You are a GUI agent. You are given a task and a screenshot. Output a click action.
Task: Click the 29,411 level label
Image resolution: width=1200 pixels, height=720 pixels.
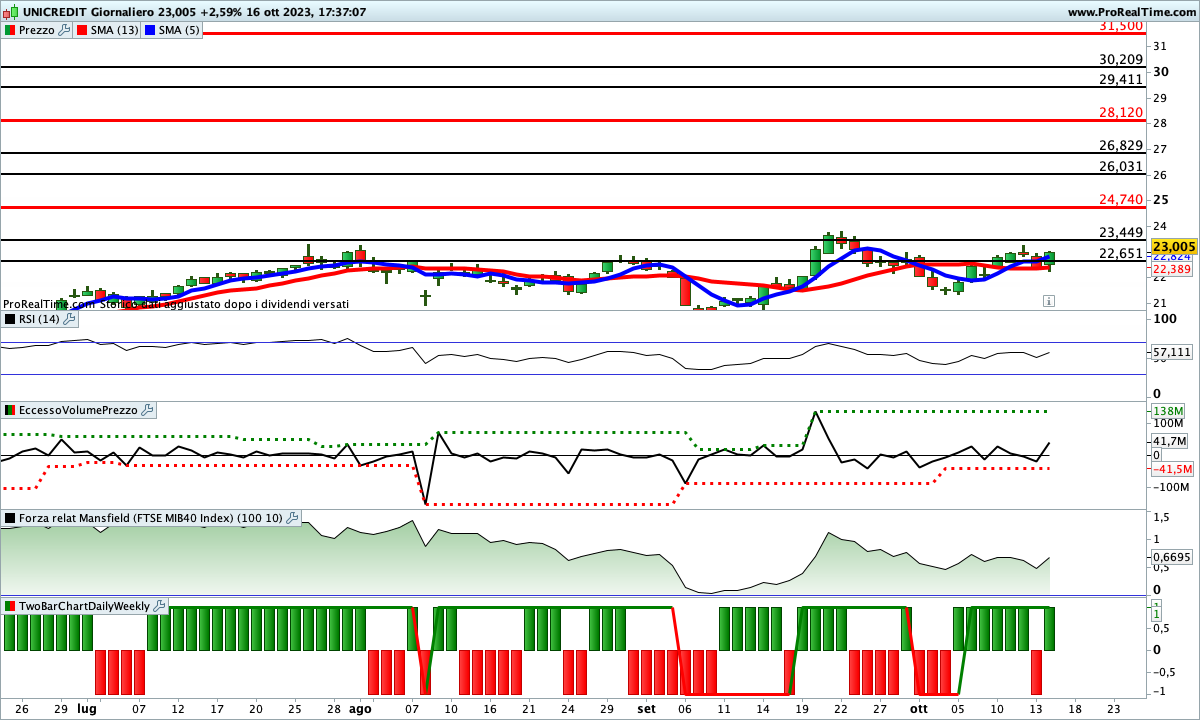pyautogui.click(x=1121, y=79)
